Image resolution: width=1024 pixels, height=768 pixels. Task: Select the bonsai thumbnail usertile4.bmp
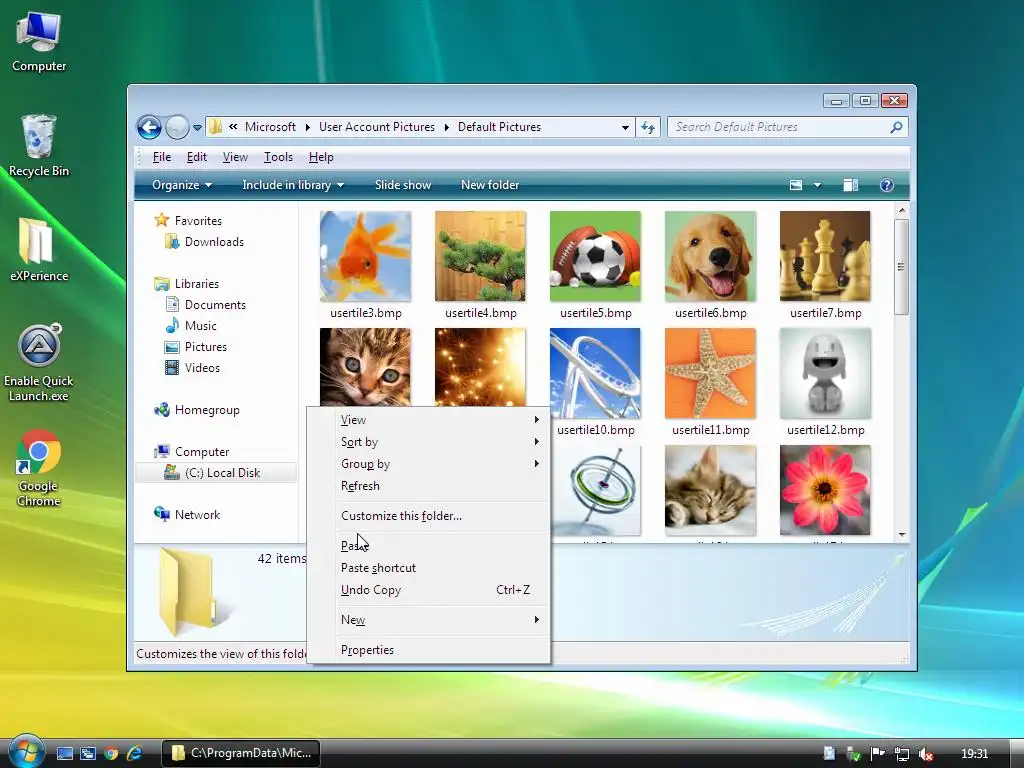point(481,256)
